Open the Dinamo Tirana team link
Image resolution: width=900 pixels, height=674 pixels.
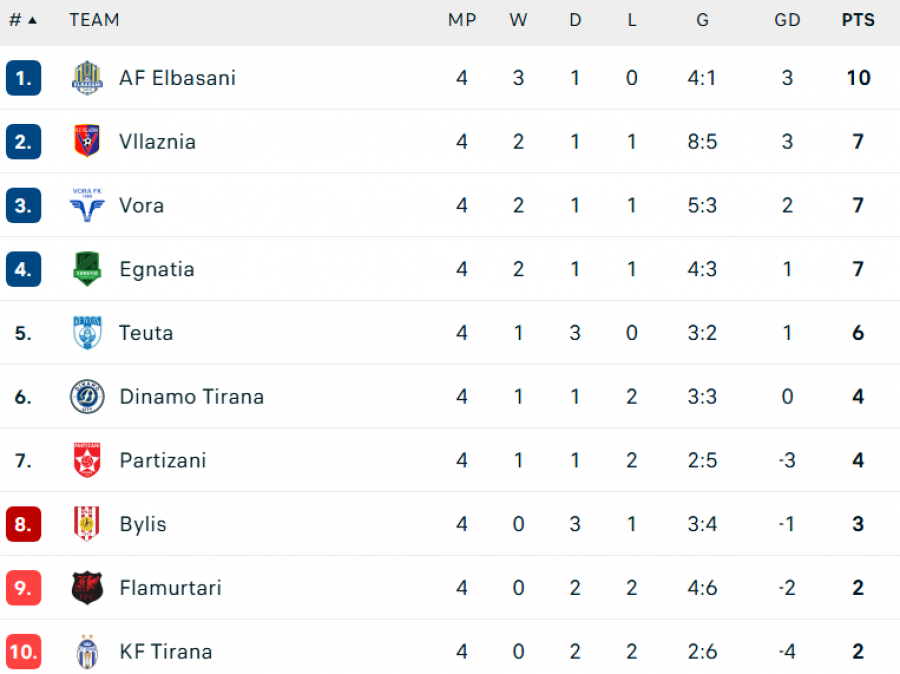[192, 396]
